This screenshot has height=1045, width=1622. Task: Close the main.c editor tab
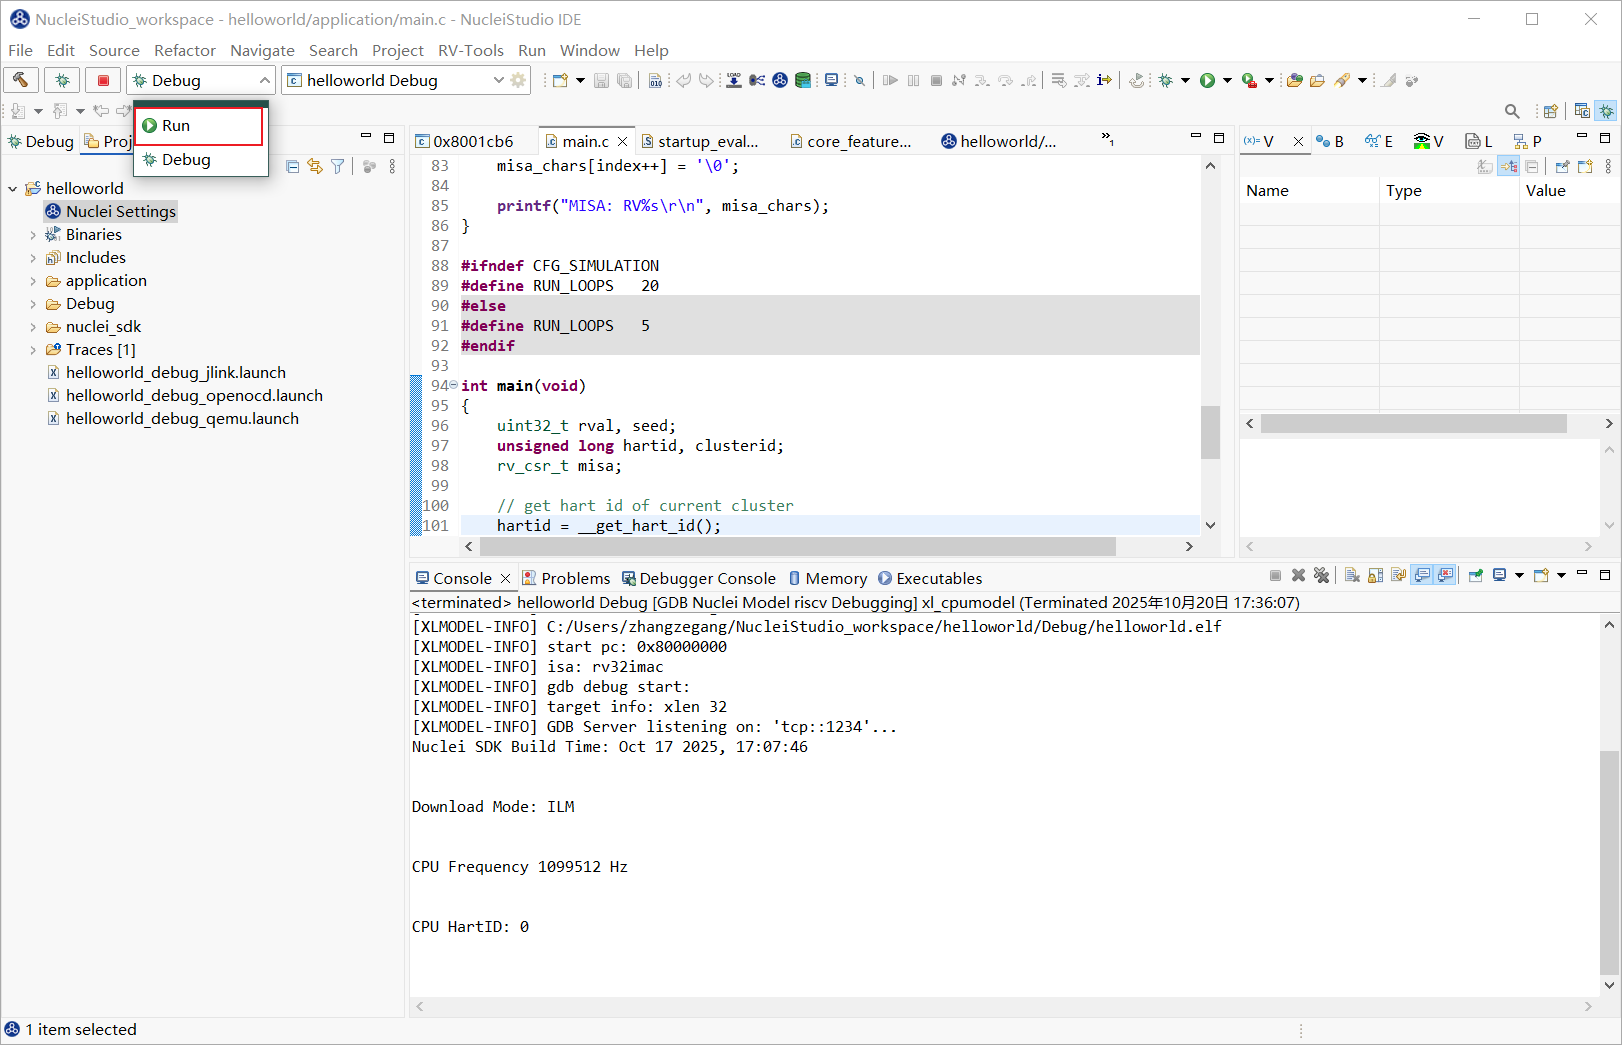pos(623,142)
